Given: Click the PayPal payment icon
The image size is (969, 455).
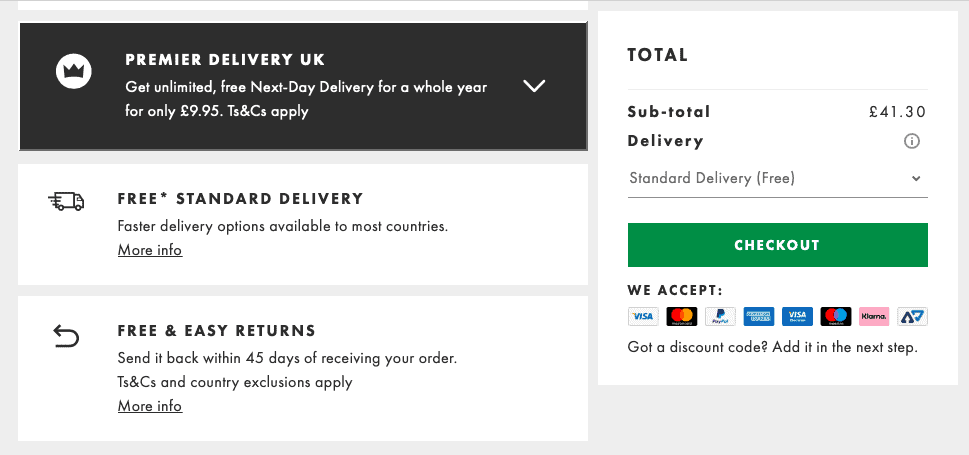Looking at the screenshot, I should pos(720,317).
